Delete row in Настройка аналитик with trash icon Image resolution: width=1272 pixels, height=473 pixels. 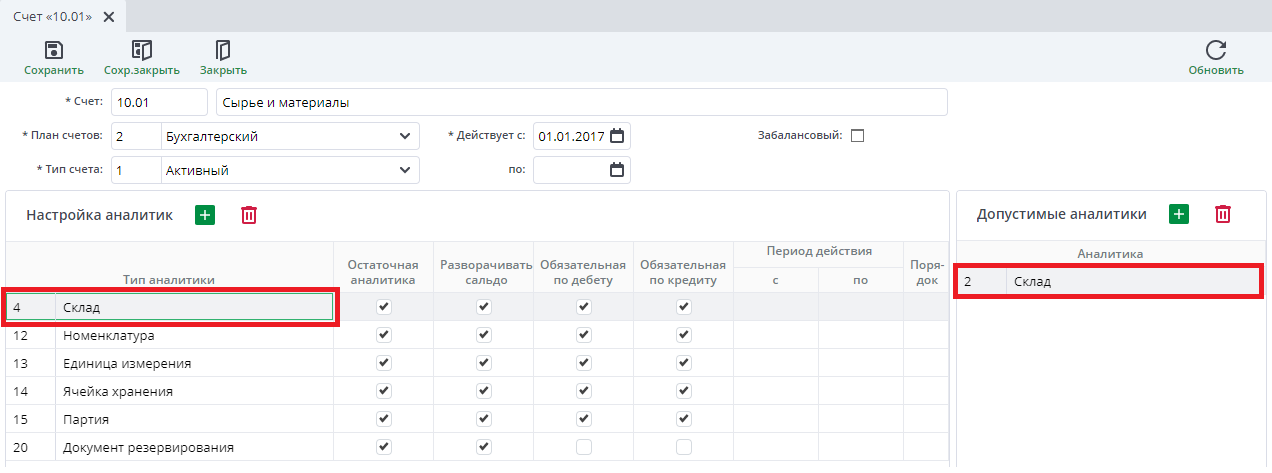249,215
